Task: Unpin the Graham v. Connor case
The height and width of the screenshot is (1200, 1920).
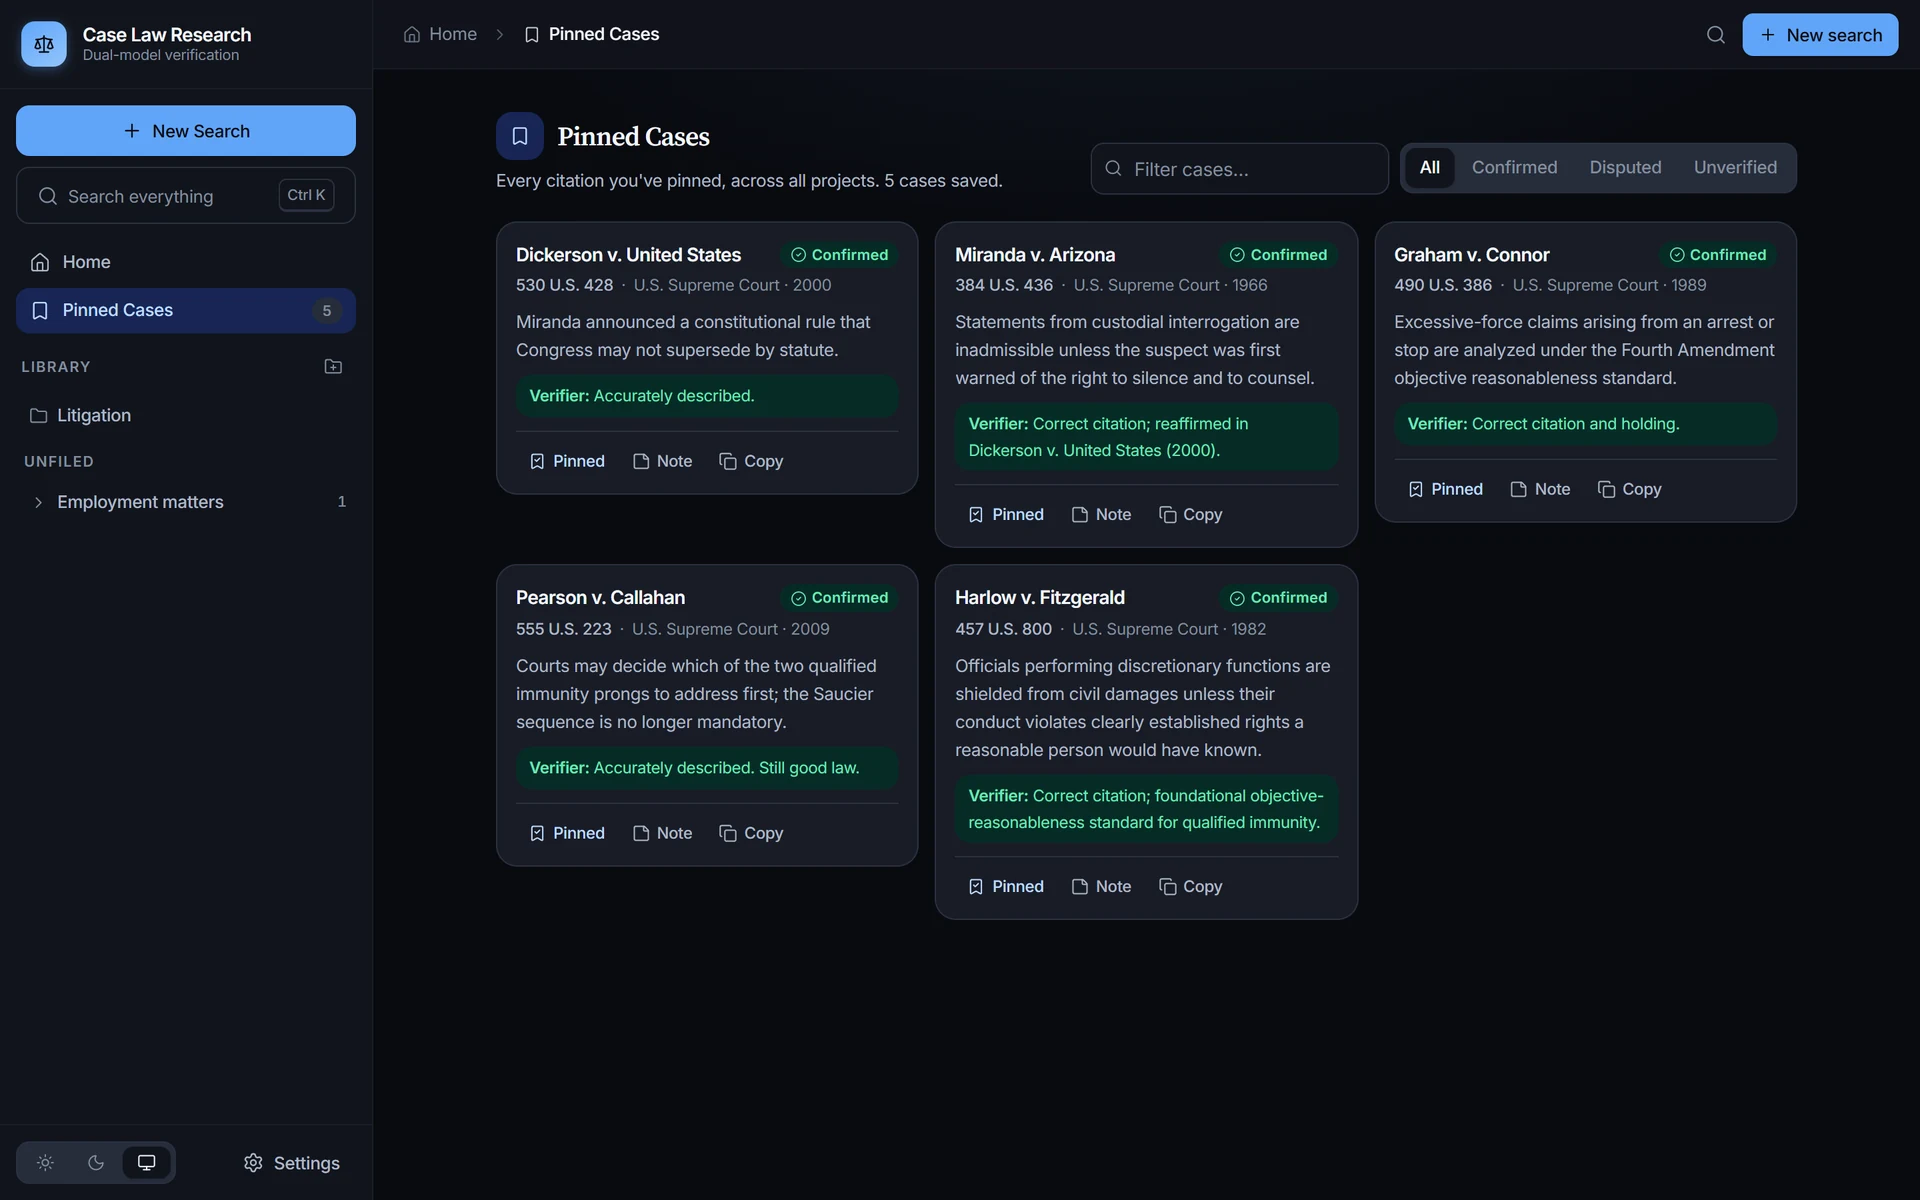Action: coord(1445,489)
